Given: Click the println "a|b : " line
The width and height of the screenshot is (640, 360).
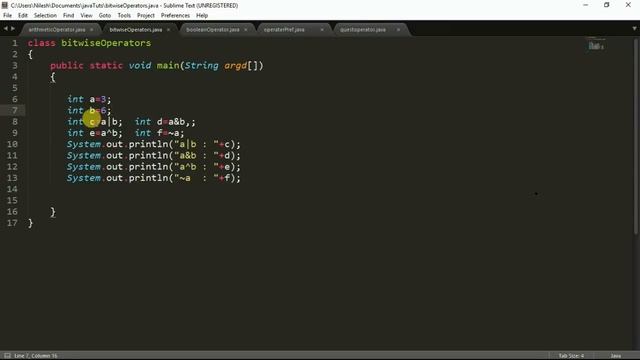Looking at the screenshot, I should click(154, 144).
